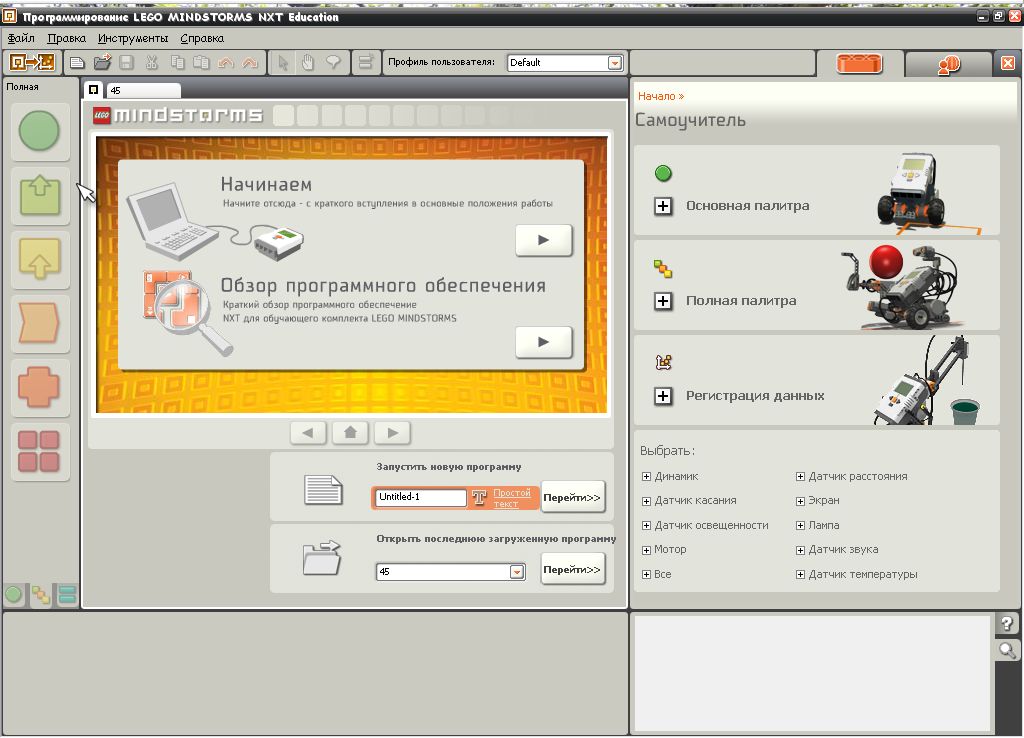Select the comment tool

(x=333, y=63)
